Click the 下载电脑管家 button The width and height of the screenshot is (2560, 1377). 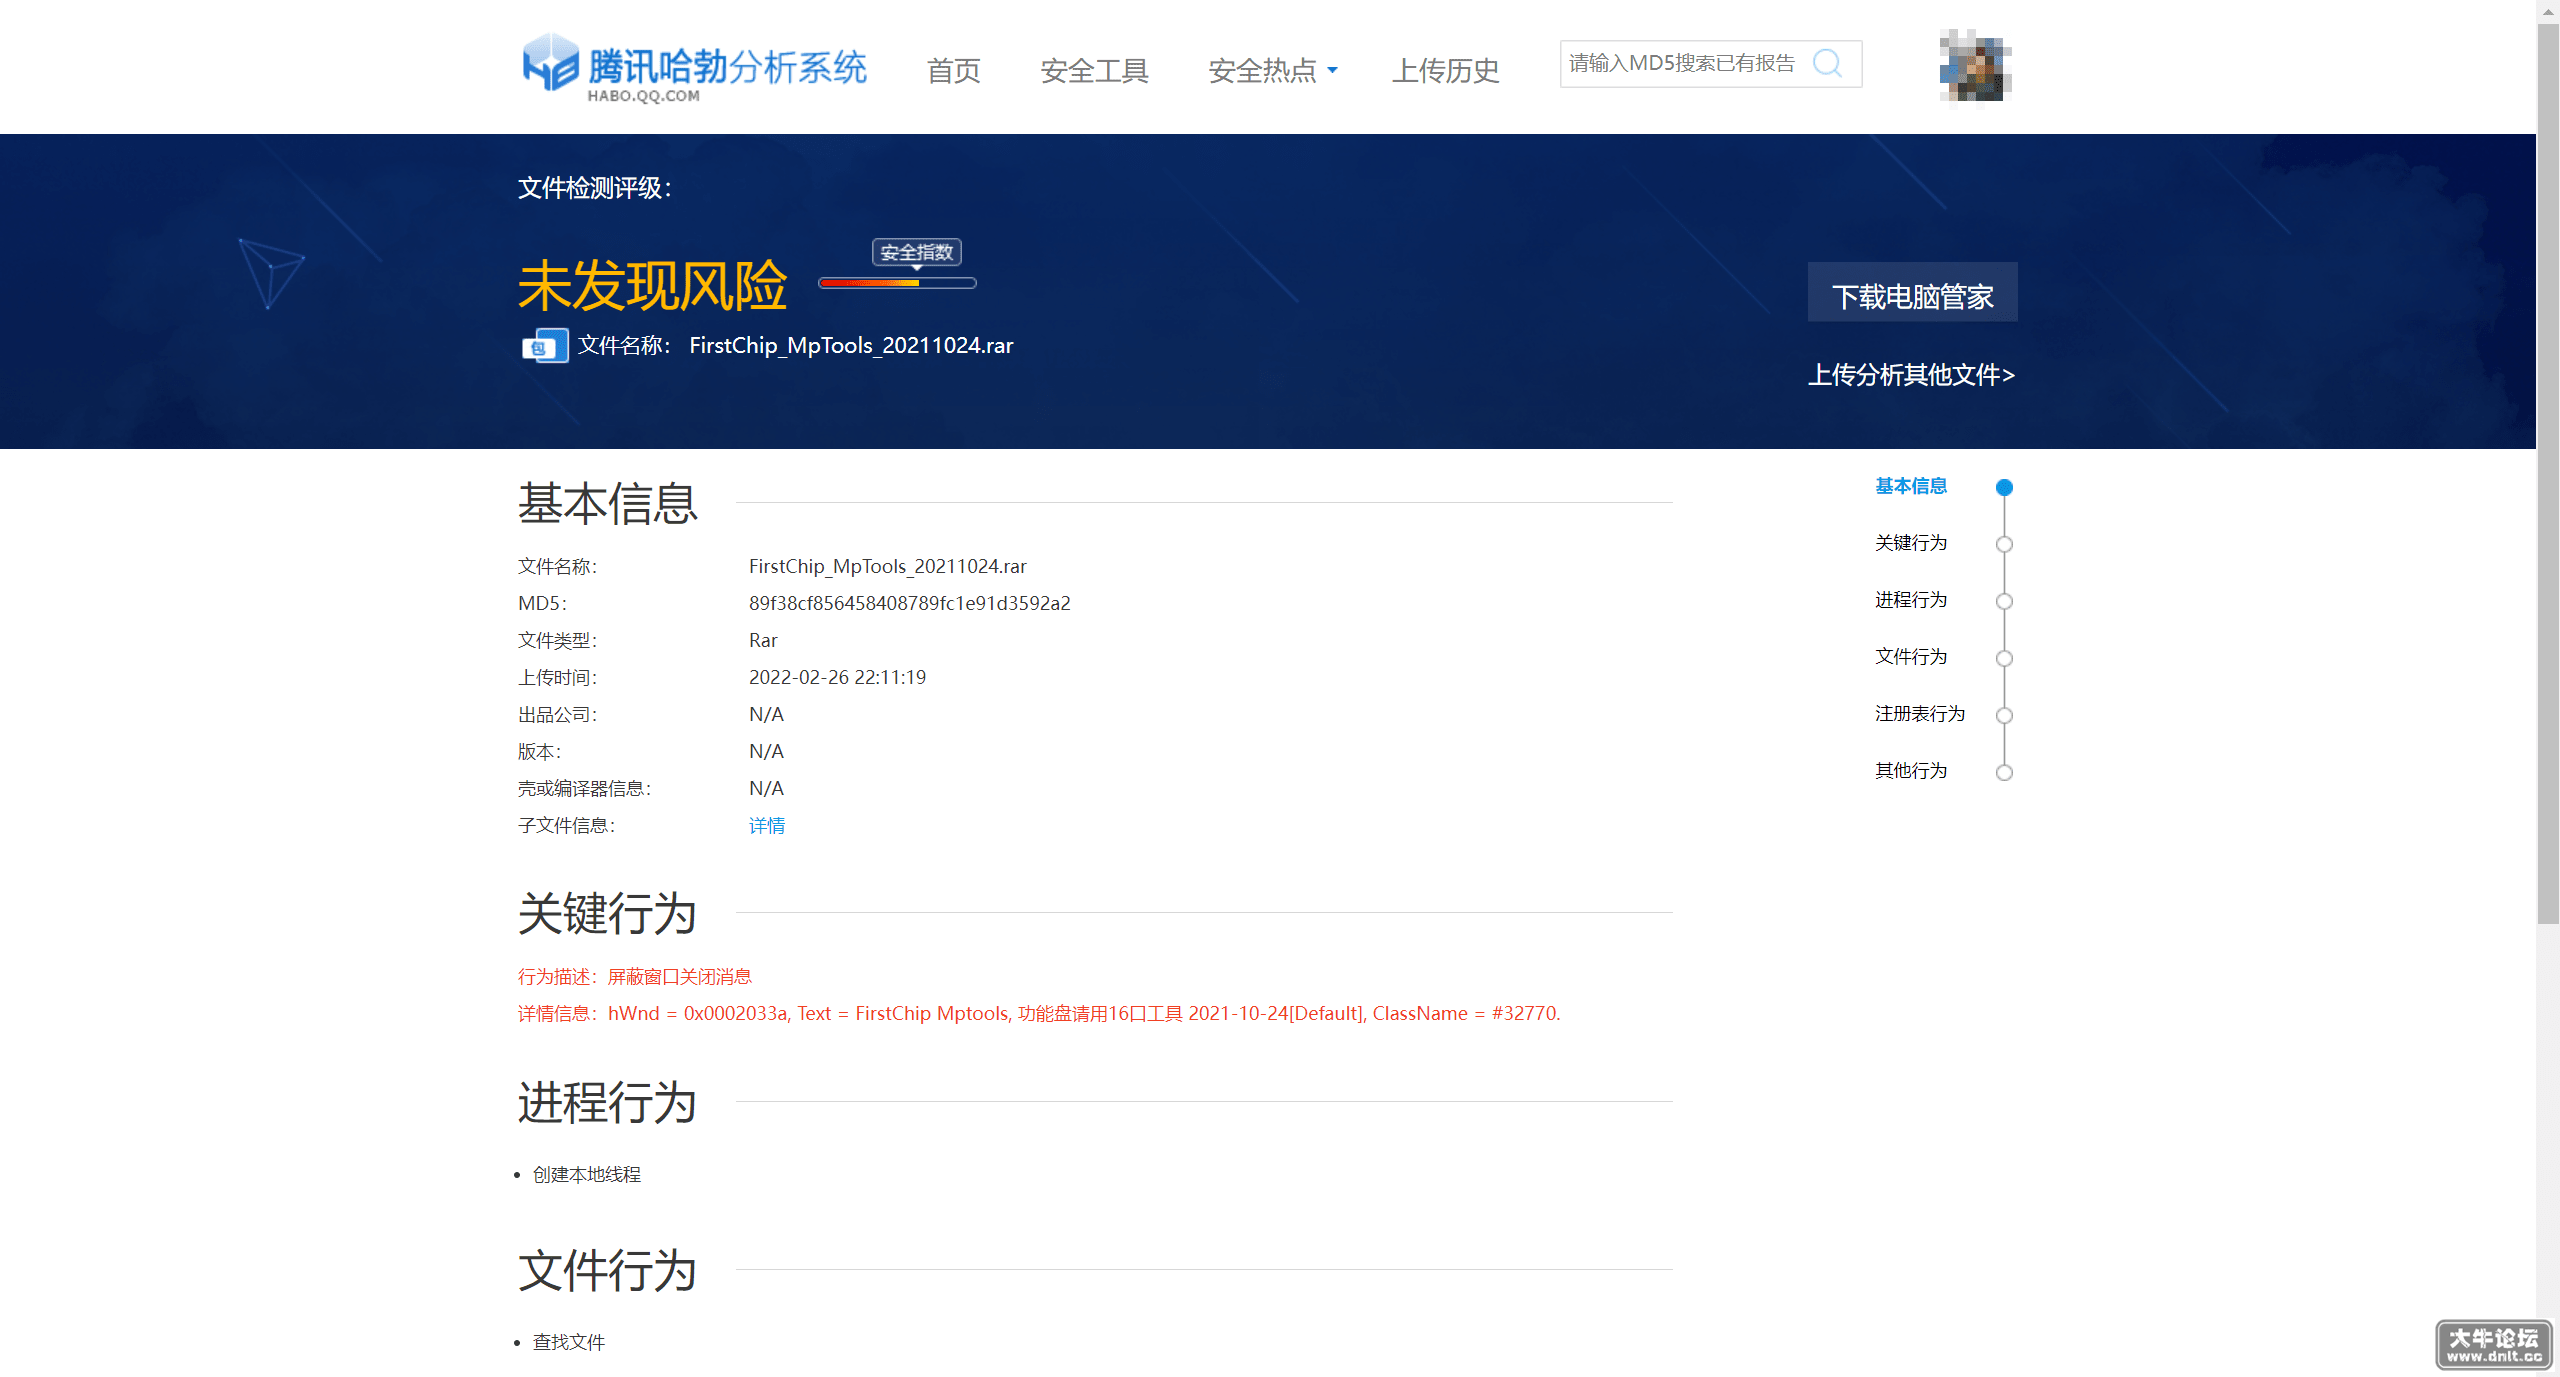tap(1912, 292)
